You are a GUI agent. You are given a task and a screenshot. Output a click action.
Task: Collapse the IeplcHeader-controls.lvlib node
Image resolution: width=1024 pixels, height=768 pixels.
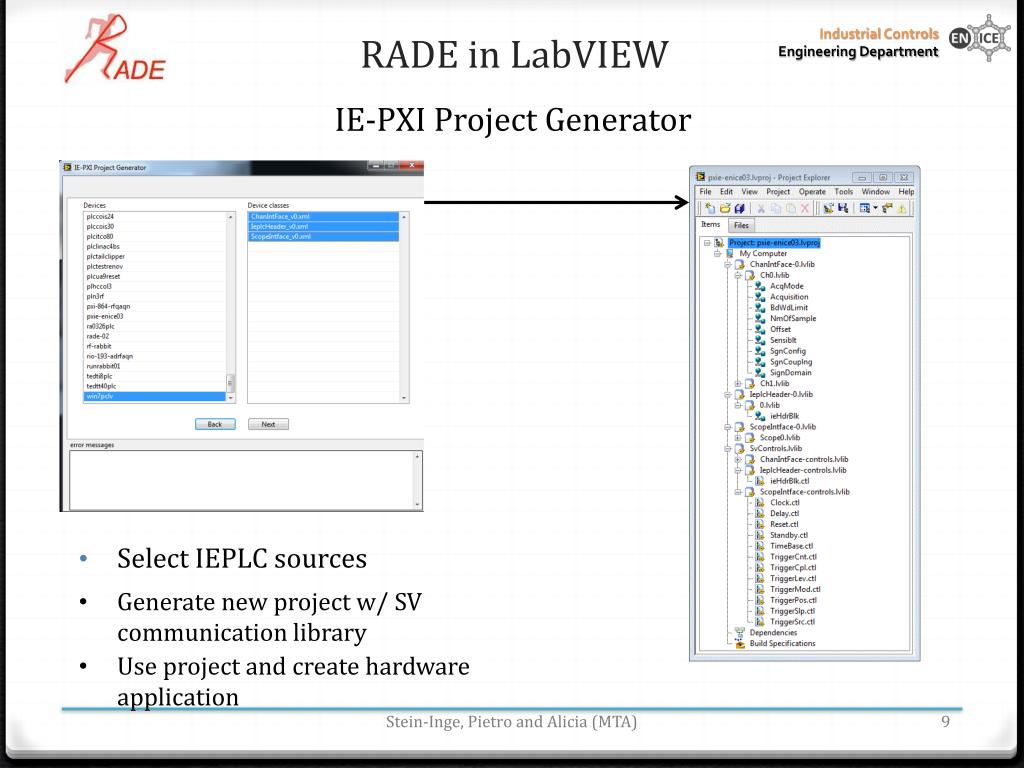(737, 470)
